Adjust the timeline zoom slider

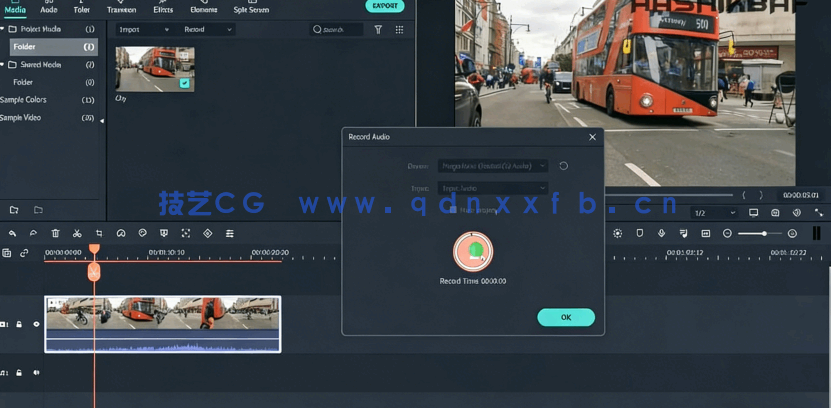[x=765, y=233]
